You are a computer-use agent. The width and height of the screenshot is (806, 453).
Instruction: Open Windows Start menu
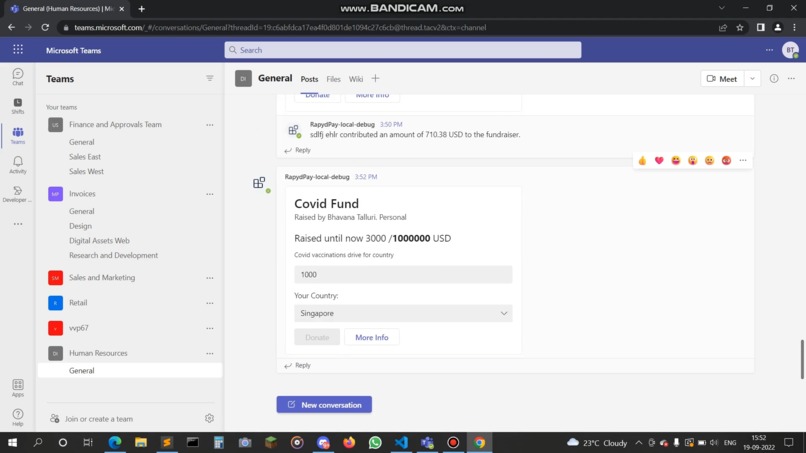[x=12, y=443]
